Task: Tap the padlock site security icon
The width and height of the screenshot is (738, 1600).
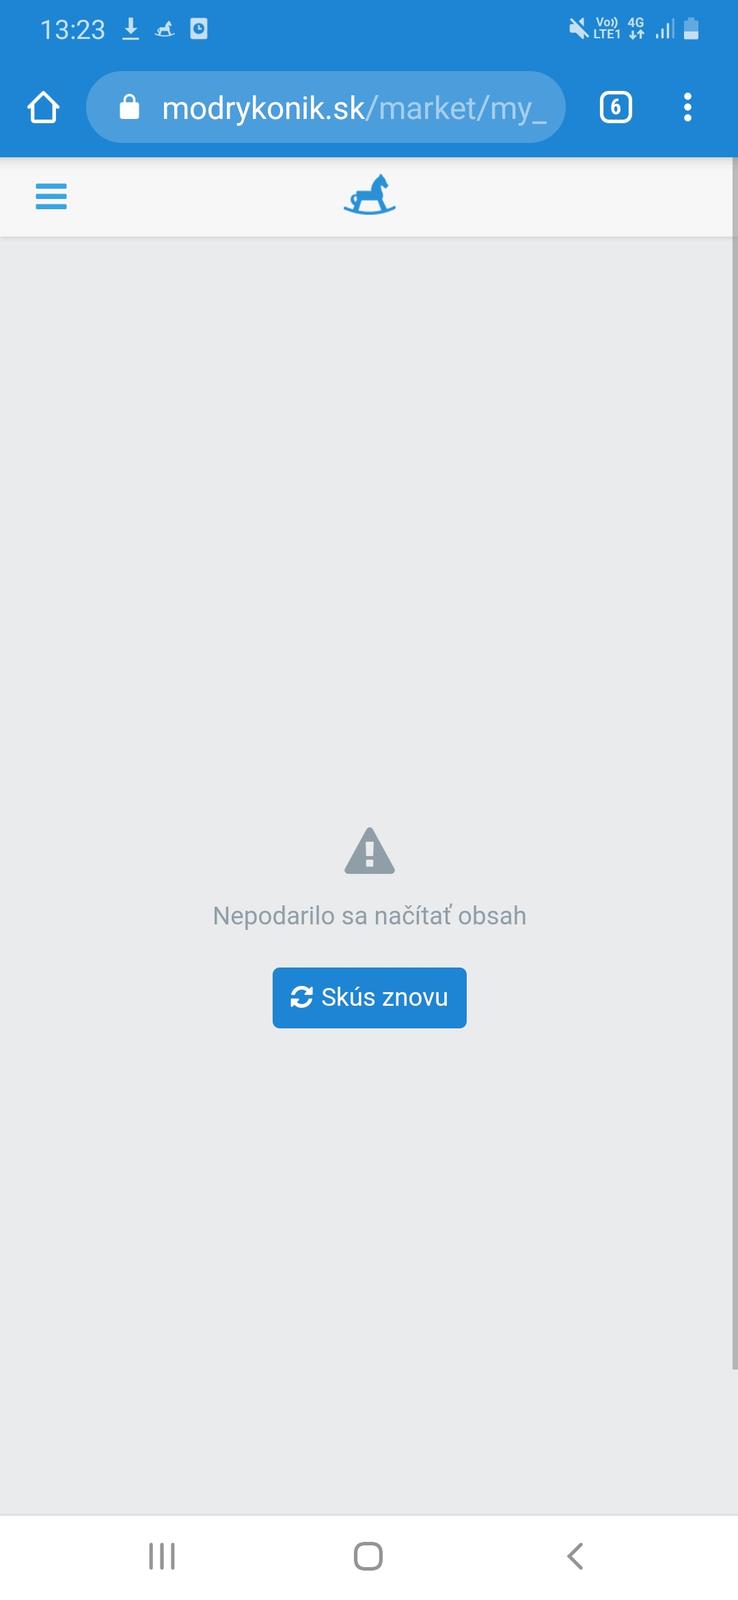Action: pos(129,107)
